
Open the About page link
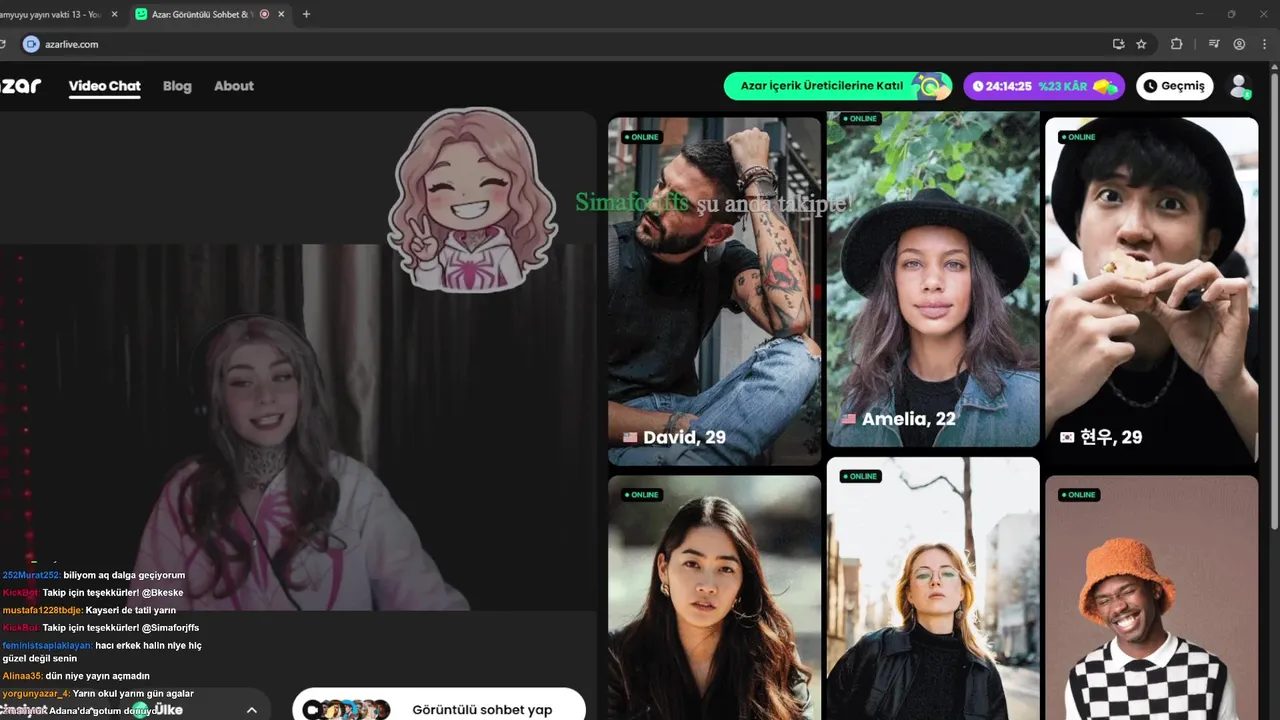click(x=234, y=86)
